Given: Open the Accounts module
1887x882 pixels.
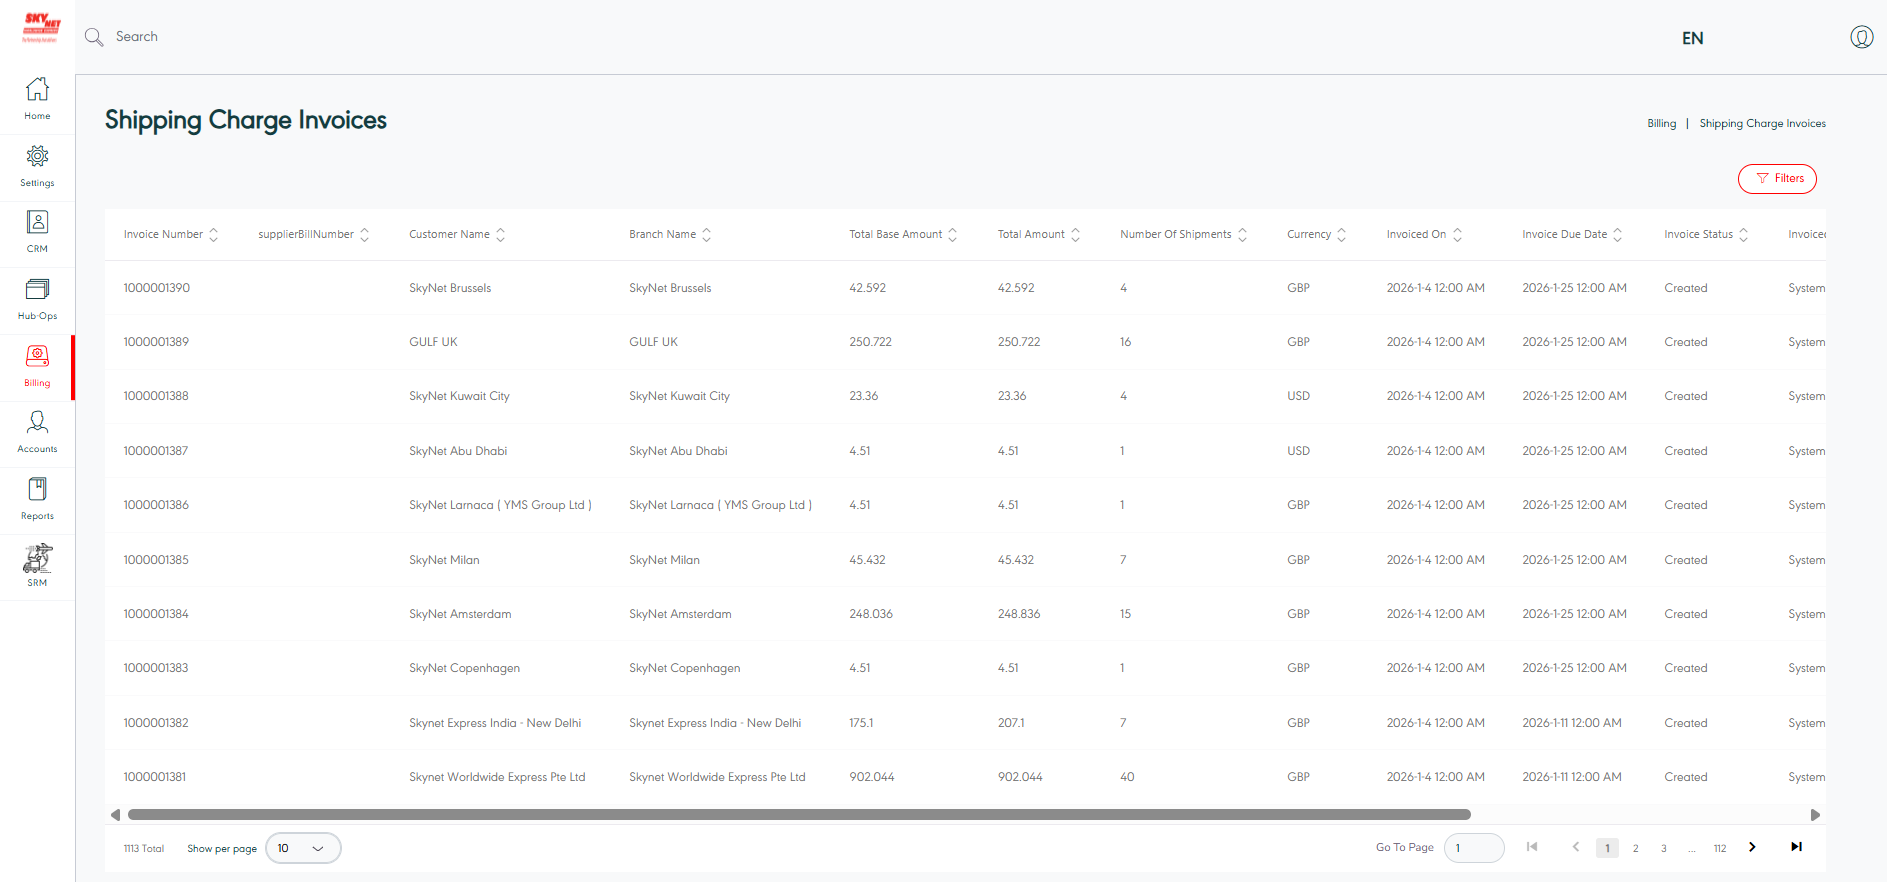Looking at the screenshot, I should tap(37, 432).
